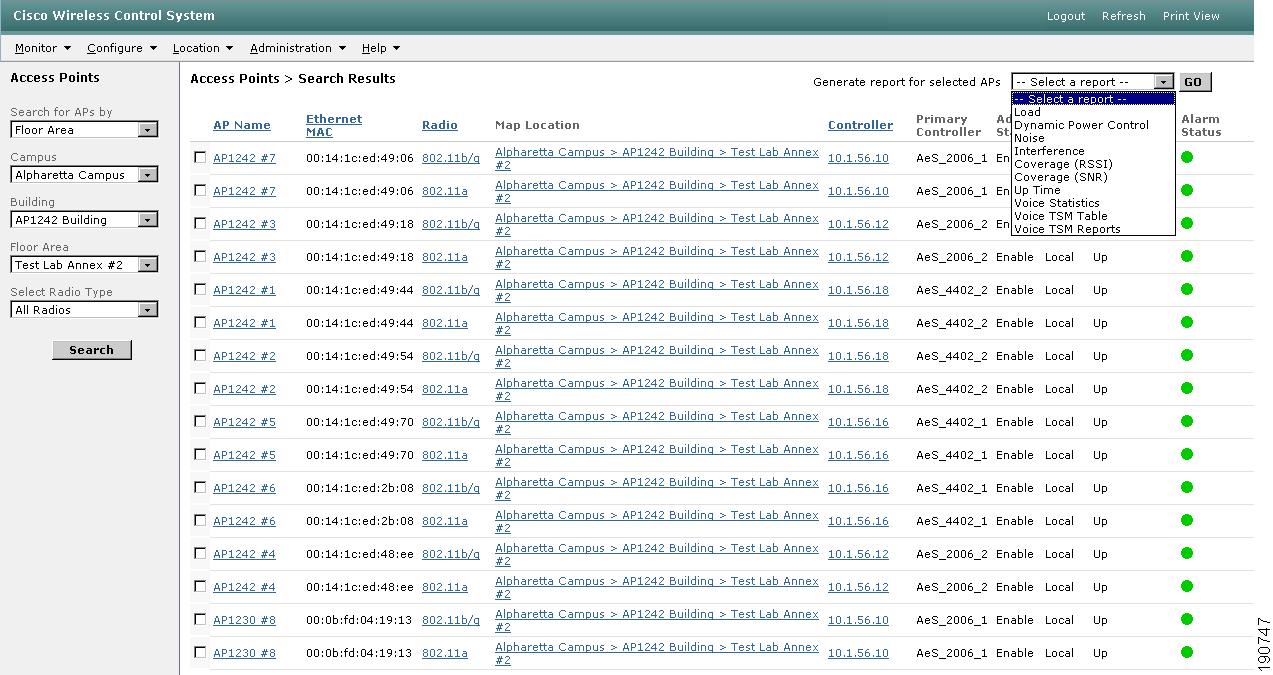Select the checkbox for AP1242 #7 802.11a row

[200, 190]
